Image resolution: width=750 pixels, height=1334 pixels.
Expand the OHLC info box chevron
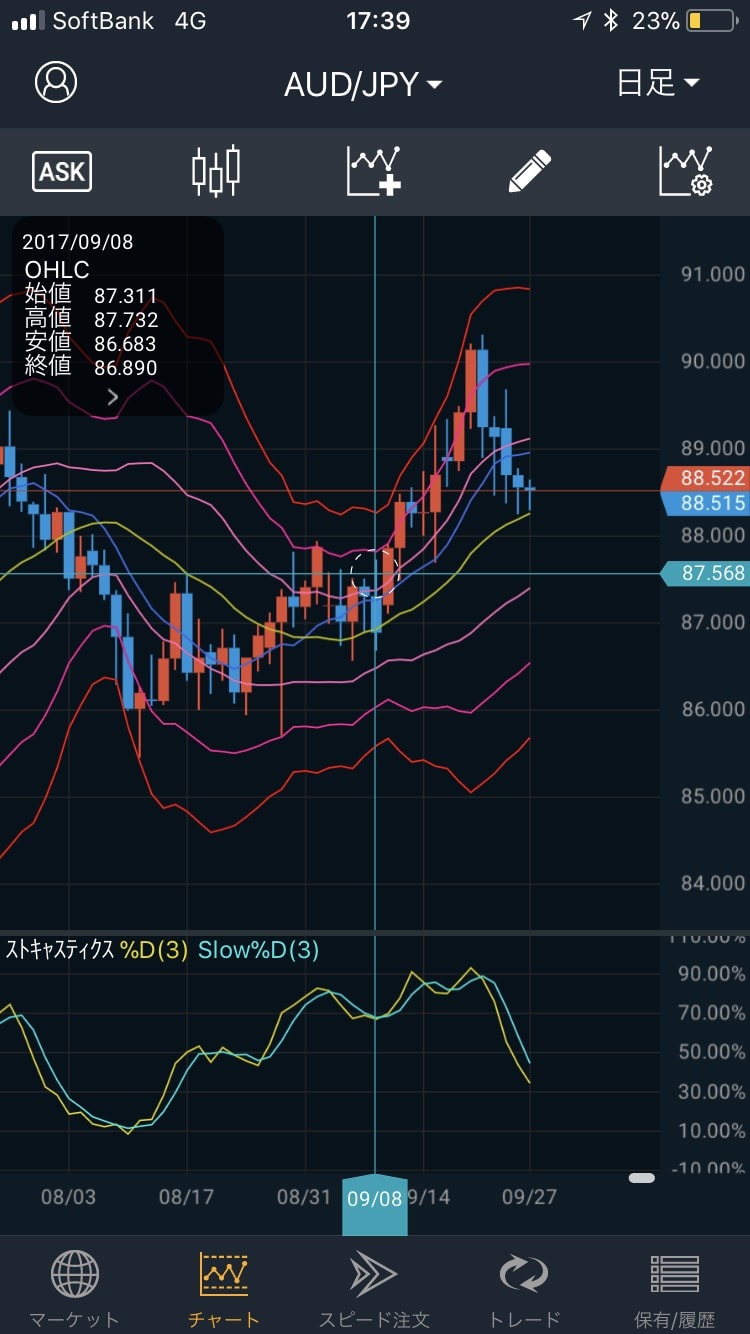[x=113, y=397]
